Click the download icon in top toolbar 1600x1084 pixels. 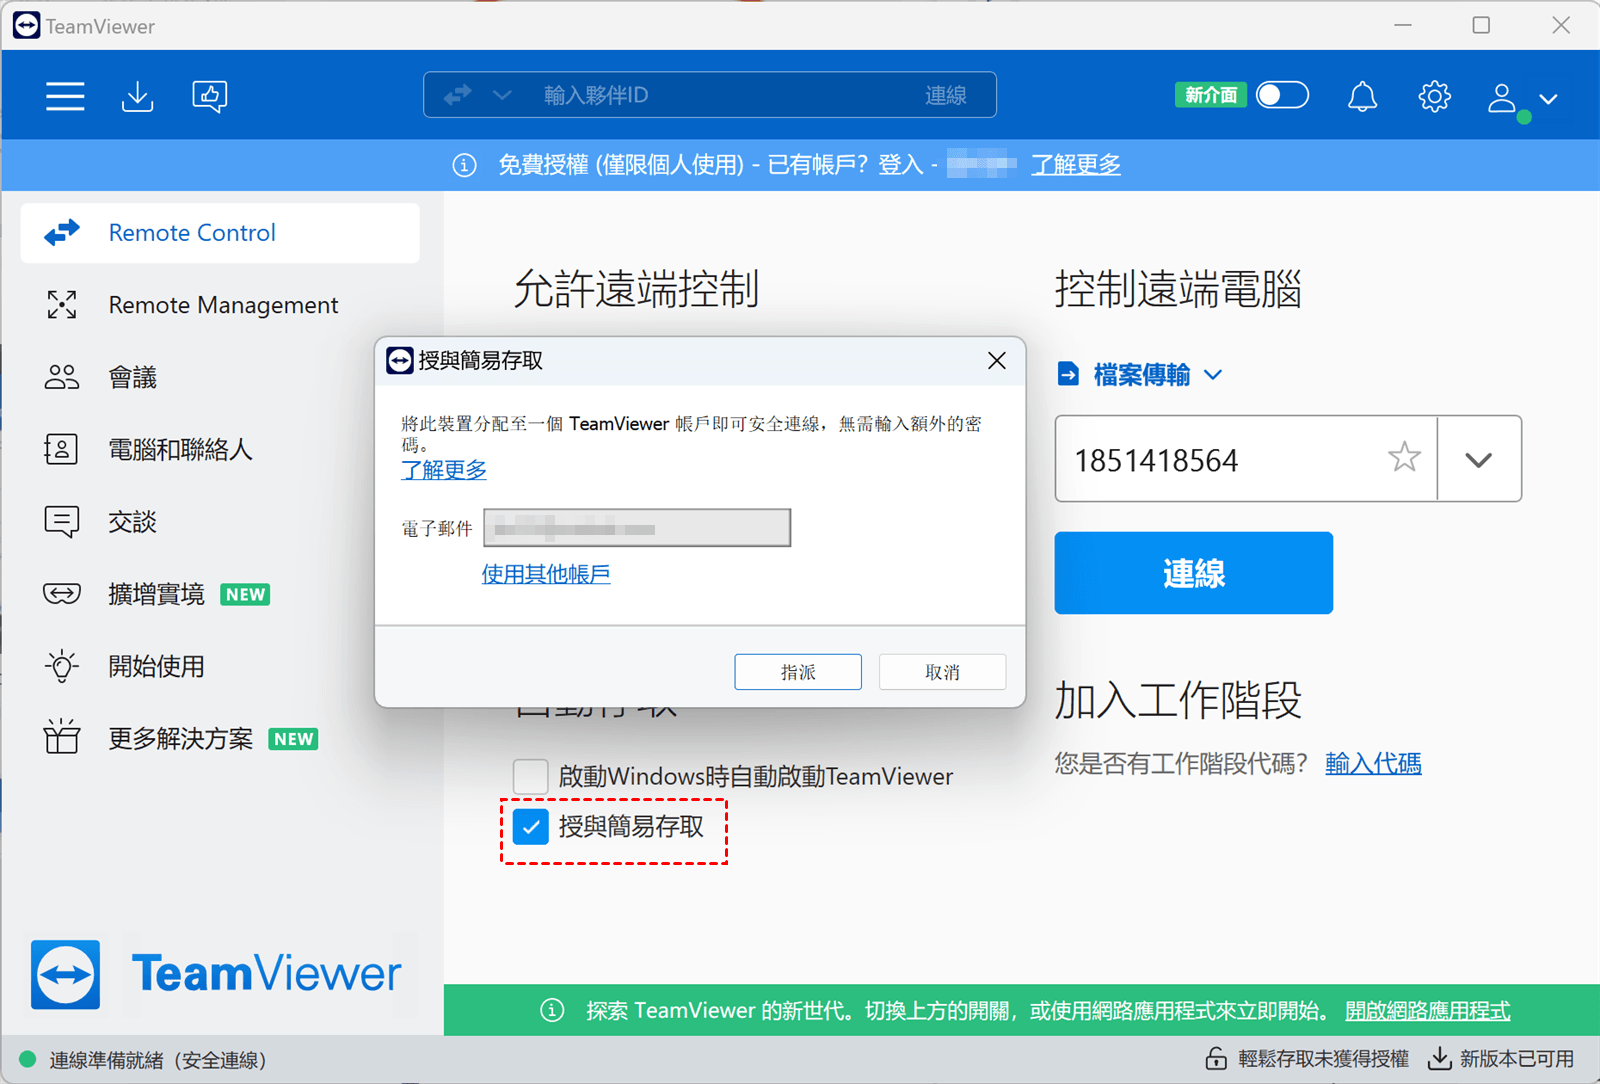[138, 96]
